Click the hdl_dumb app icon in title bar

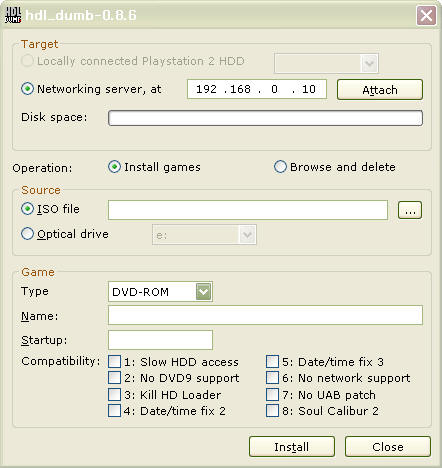click(x=13, y=15)
